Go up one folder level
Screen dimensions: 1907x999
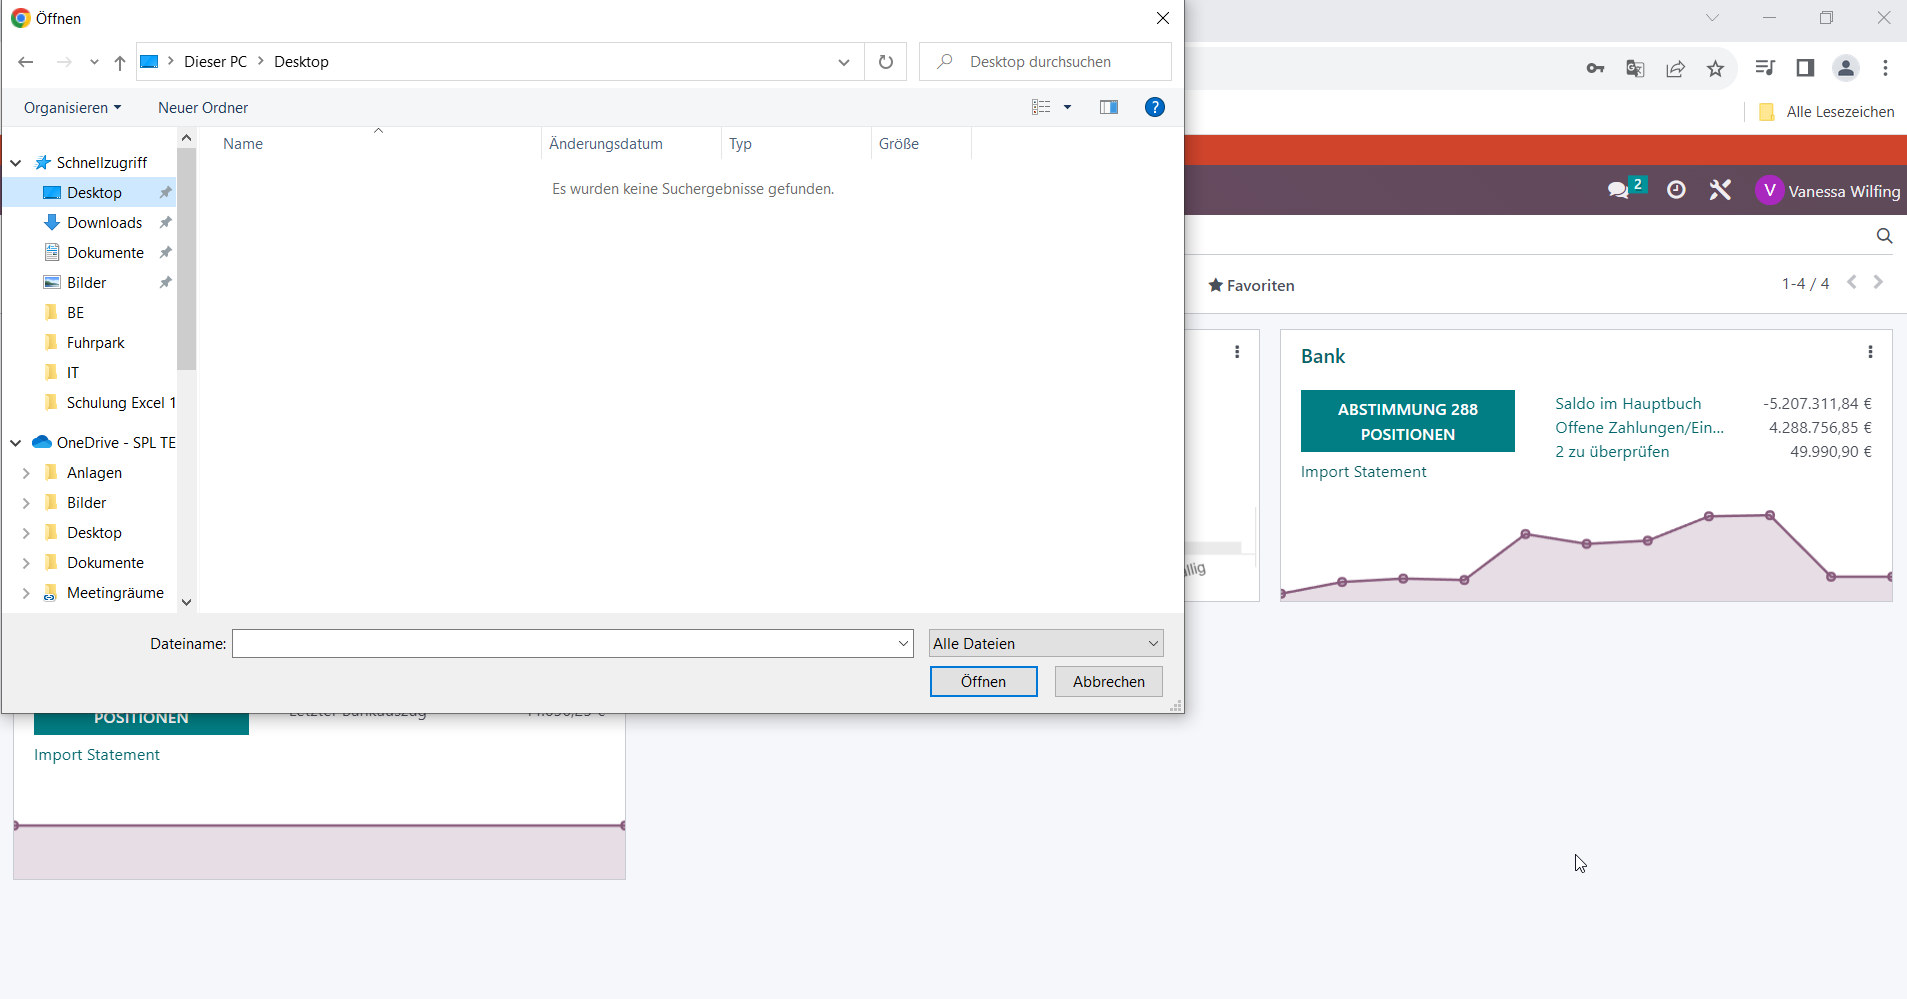coord(120,62)
